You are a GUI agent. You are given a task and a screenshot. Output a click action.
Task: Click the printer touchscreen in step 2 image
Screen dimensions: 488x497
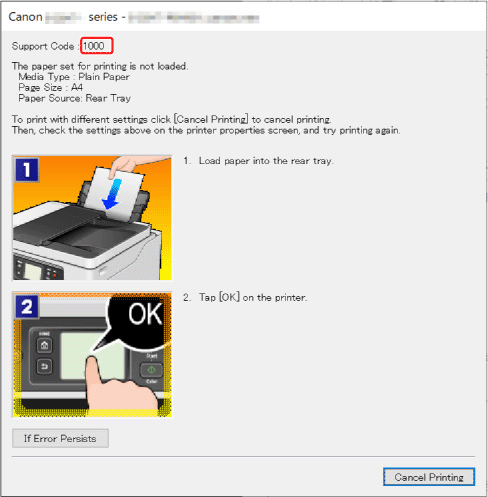pyautogui.click(x=93, y=356)
